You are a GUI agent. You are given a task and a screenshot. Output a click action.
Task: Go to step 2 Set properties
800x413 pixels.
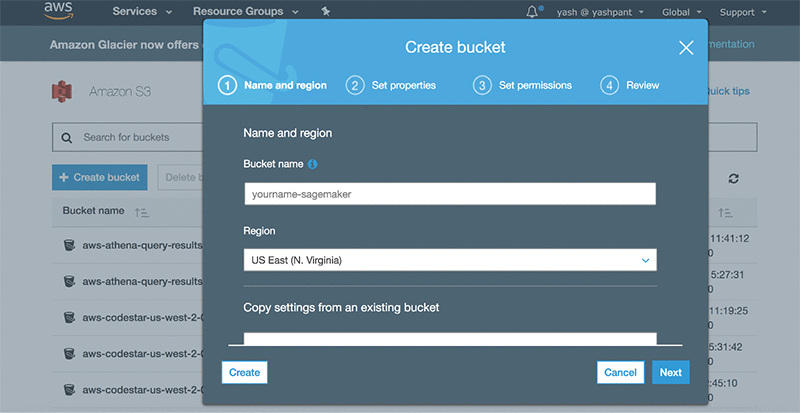click(x=391, y=85)
